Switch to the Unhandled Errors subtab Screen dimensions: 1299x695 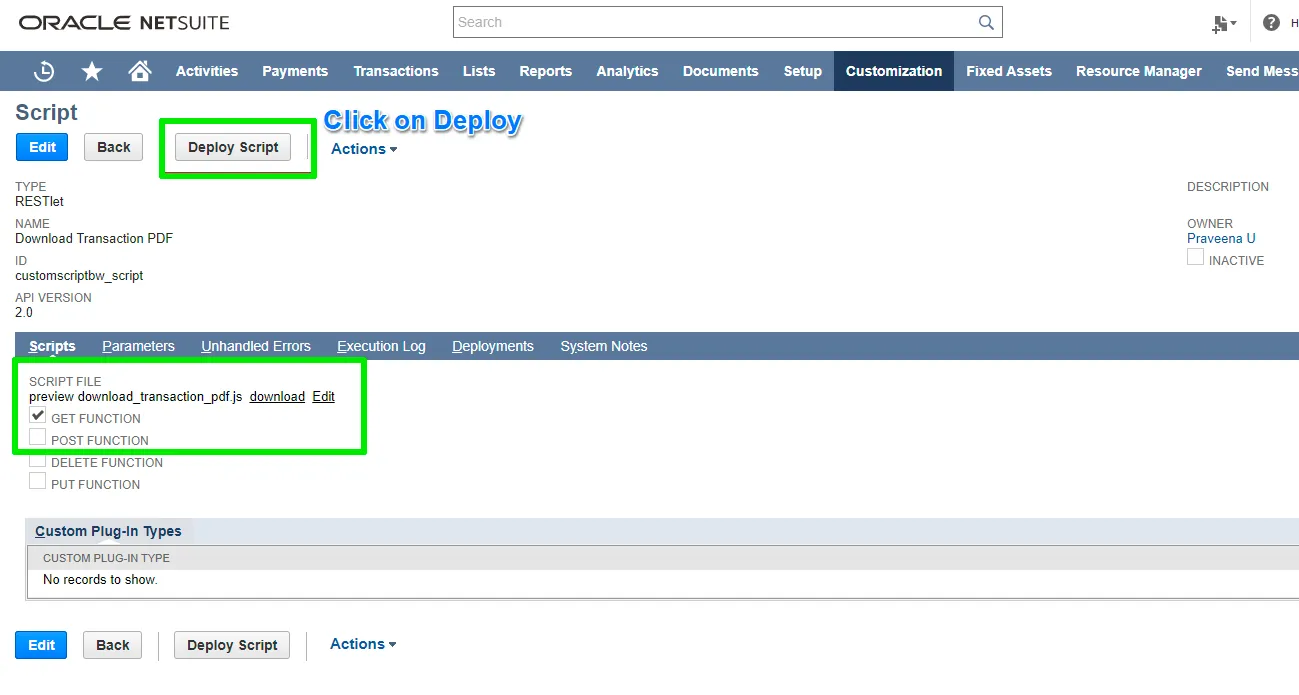[256, 346]
